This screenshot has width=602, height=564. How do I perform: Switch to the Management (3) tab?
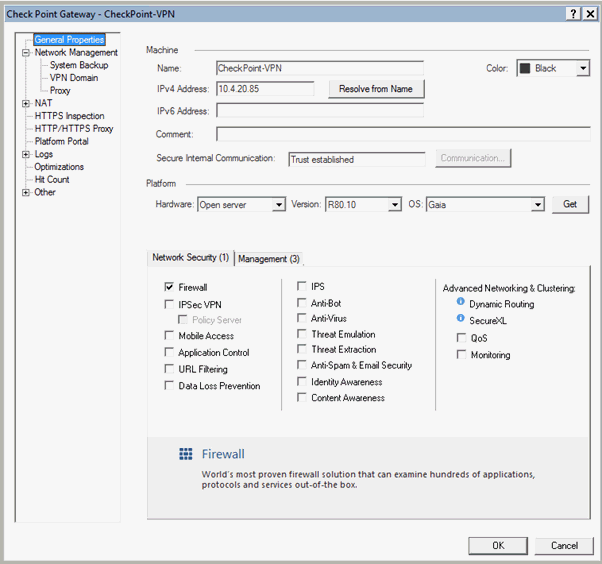coord(268,259)
